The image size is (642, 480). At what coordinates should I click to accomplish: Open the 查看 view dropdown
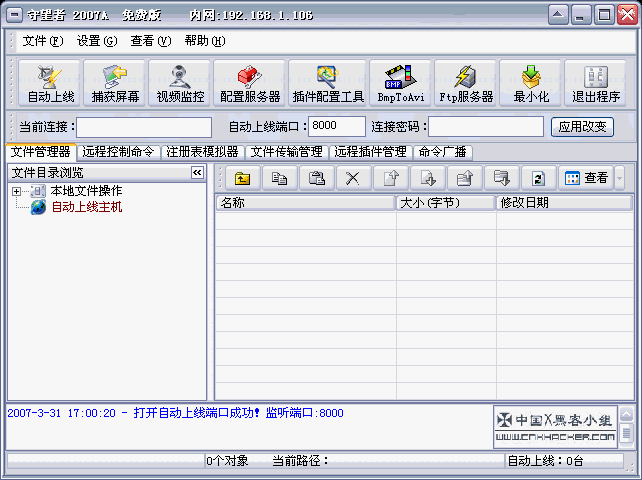point(620,178)
